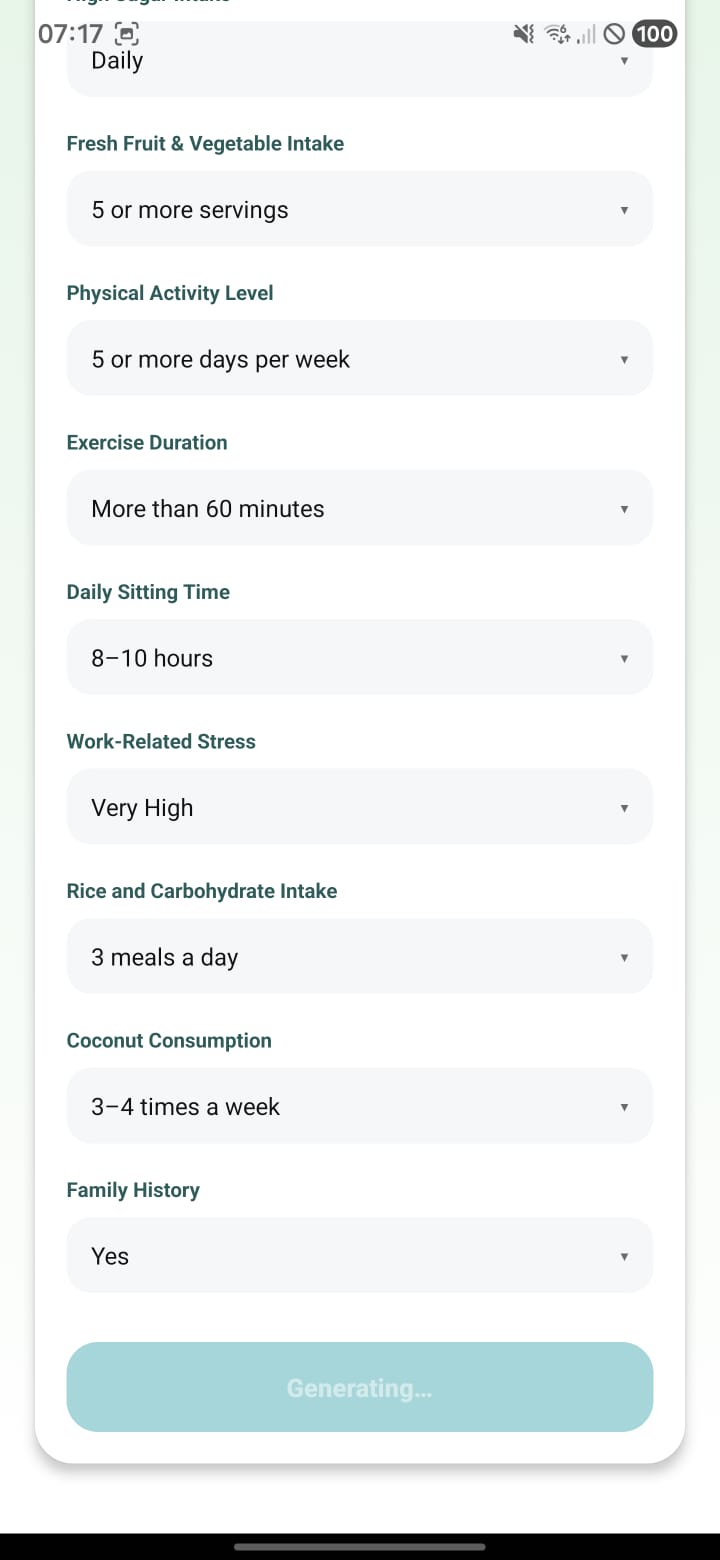The image size is (720, 1560).
Task: Tap the cellular signal bars icon
Action: point(587,35)
